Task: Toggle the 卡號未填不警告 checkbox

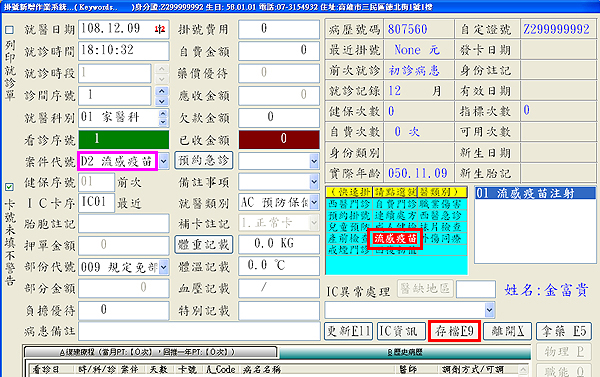Action: (10, 187)
